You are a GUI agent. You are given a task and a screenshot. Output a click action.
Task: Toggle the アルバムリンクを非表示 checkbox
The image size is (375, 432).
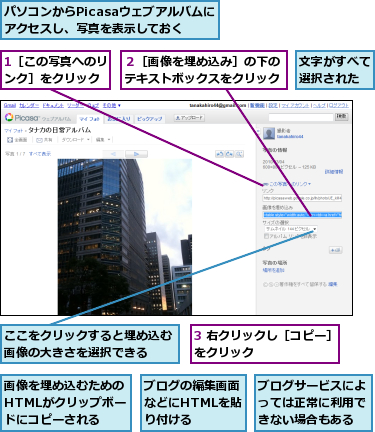click(266, 236)
